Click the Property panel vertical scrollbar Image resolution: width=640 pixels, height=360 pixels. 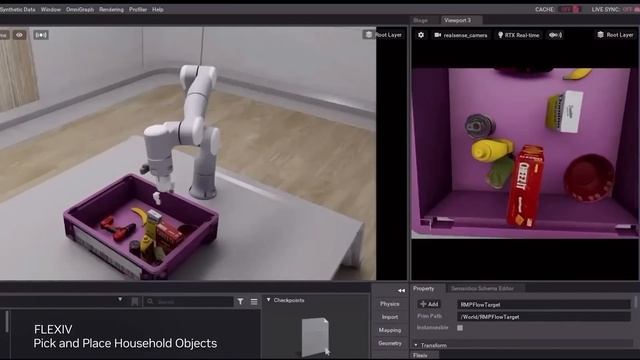point(636,302)
